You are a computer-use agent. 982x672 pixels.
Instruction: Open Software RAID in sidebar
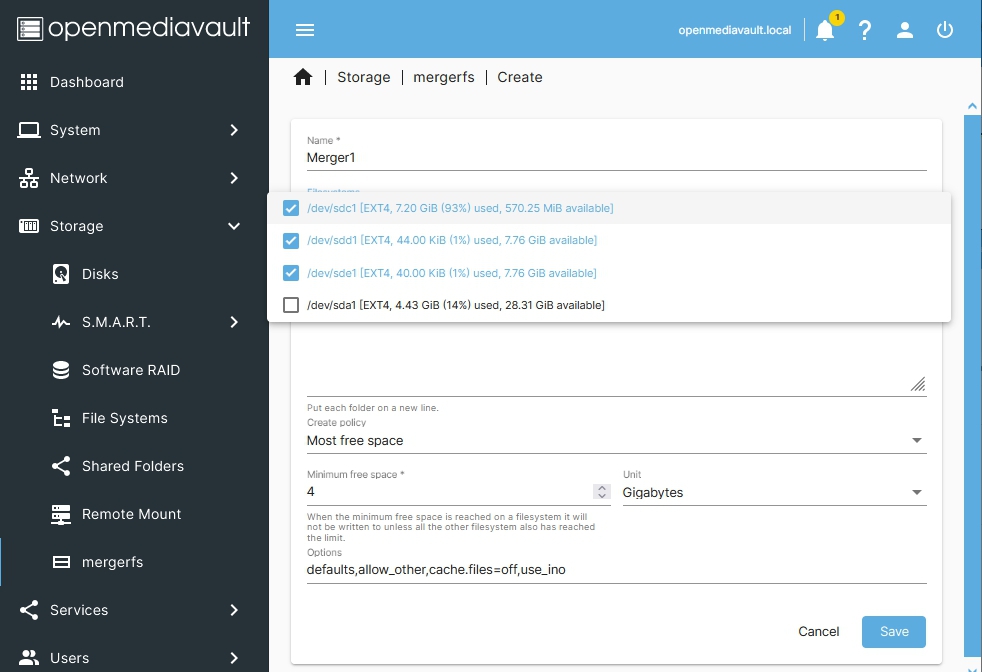point(130,370)
